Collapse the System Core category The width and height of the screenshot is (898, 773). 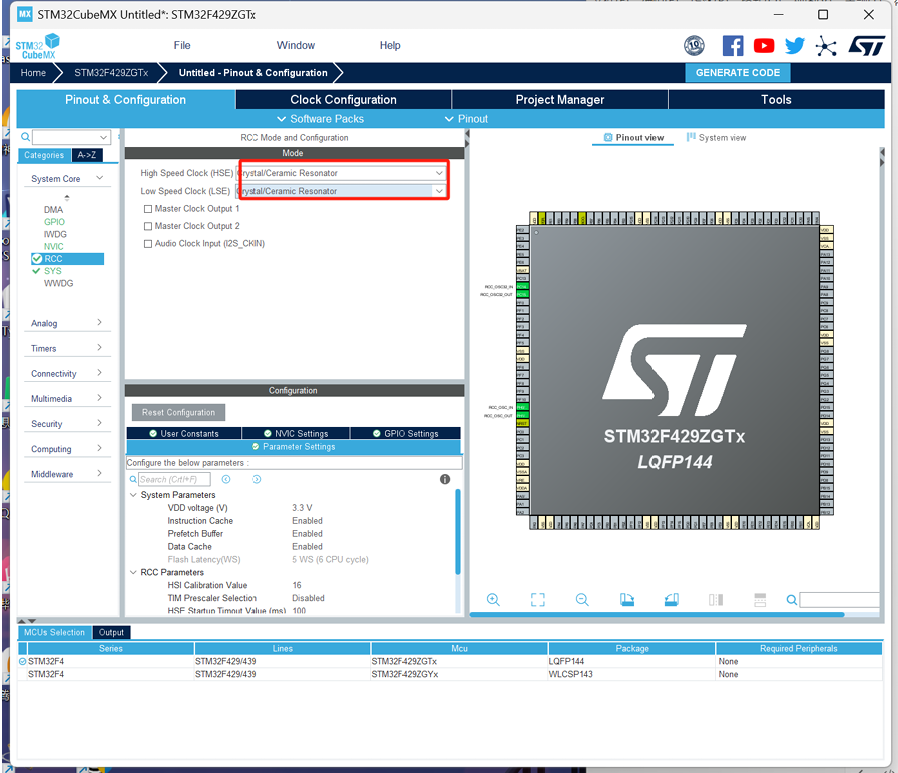click(x=100, y=178)
